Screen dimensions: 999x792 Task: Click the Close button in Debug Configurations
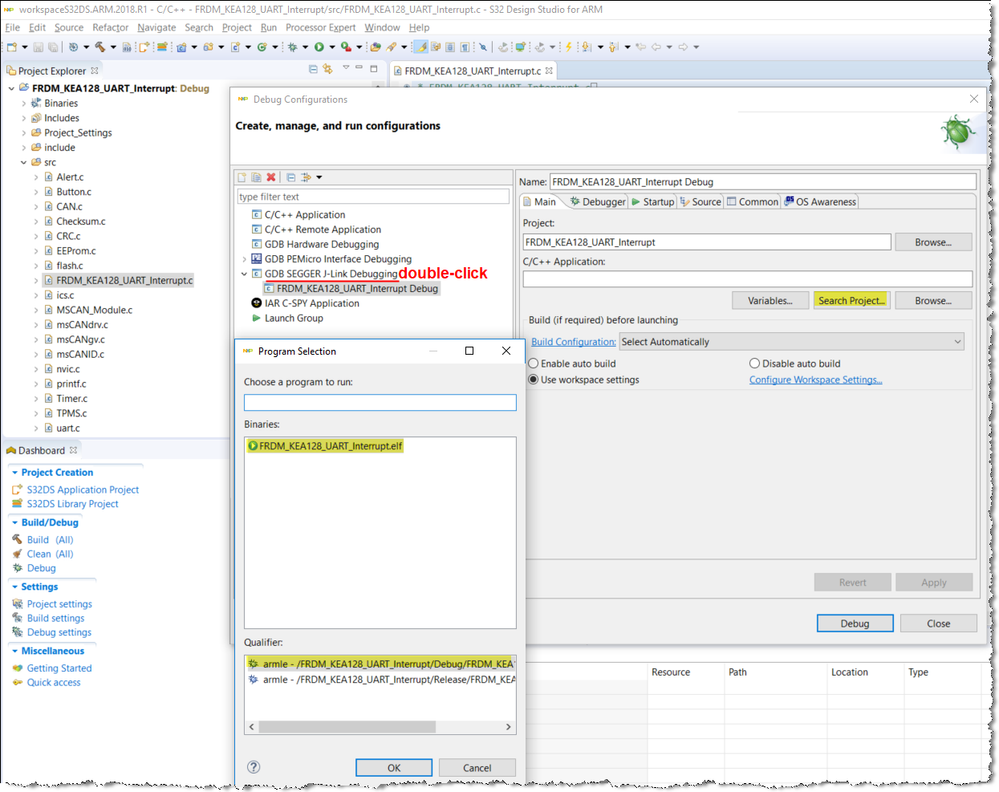tap(938, 623)
